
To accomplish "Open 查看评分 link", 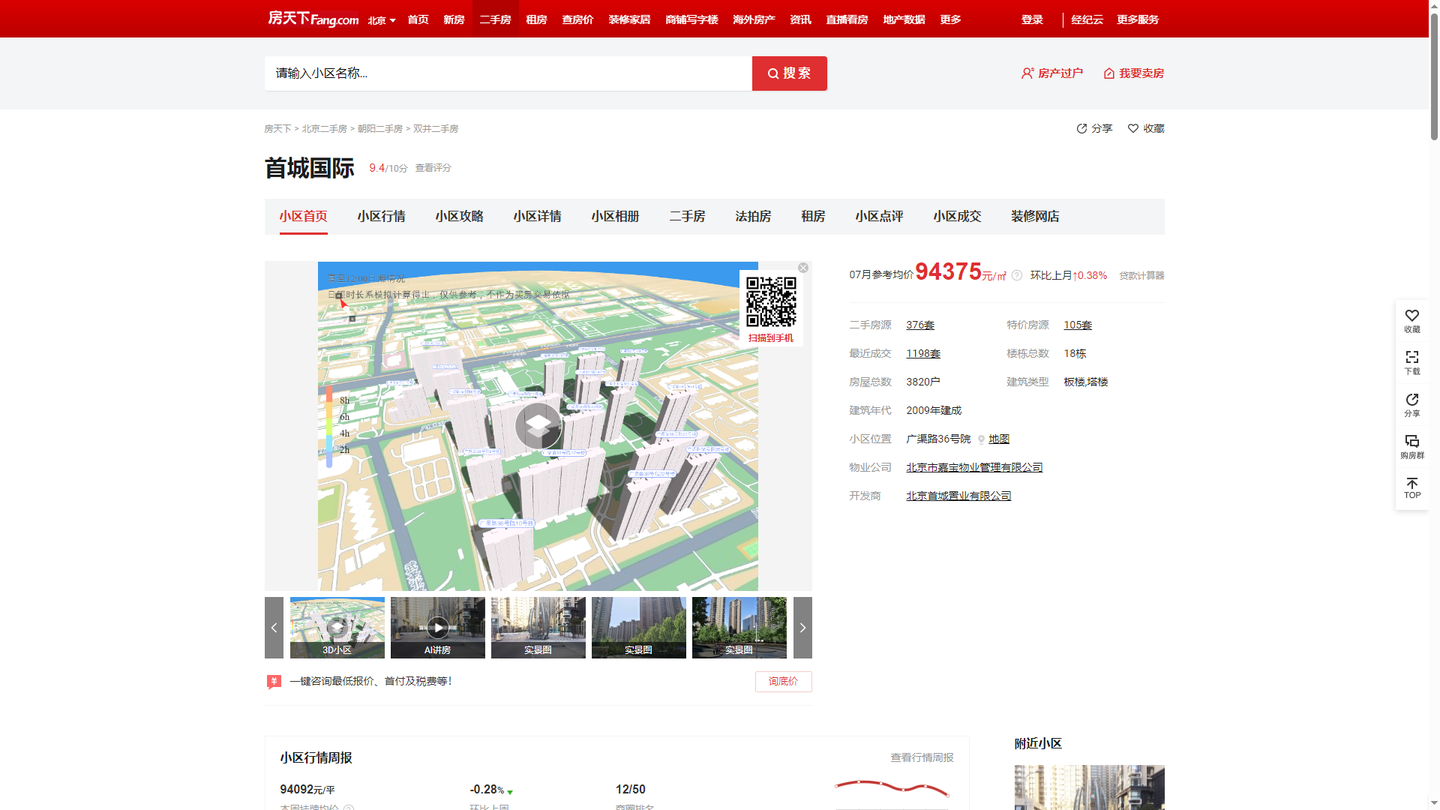I will pyautogui.click(x=433, y=168).
